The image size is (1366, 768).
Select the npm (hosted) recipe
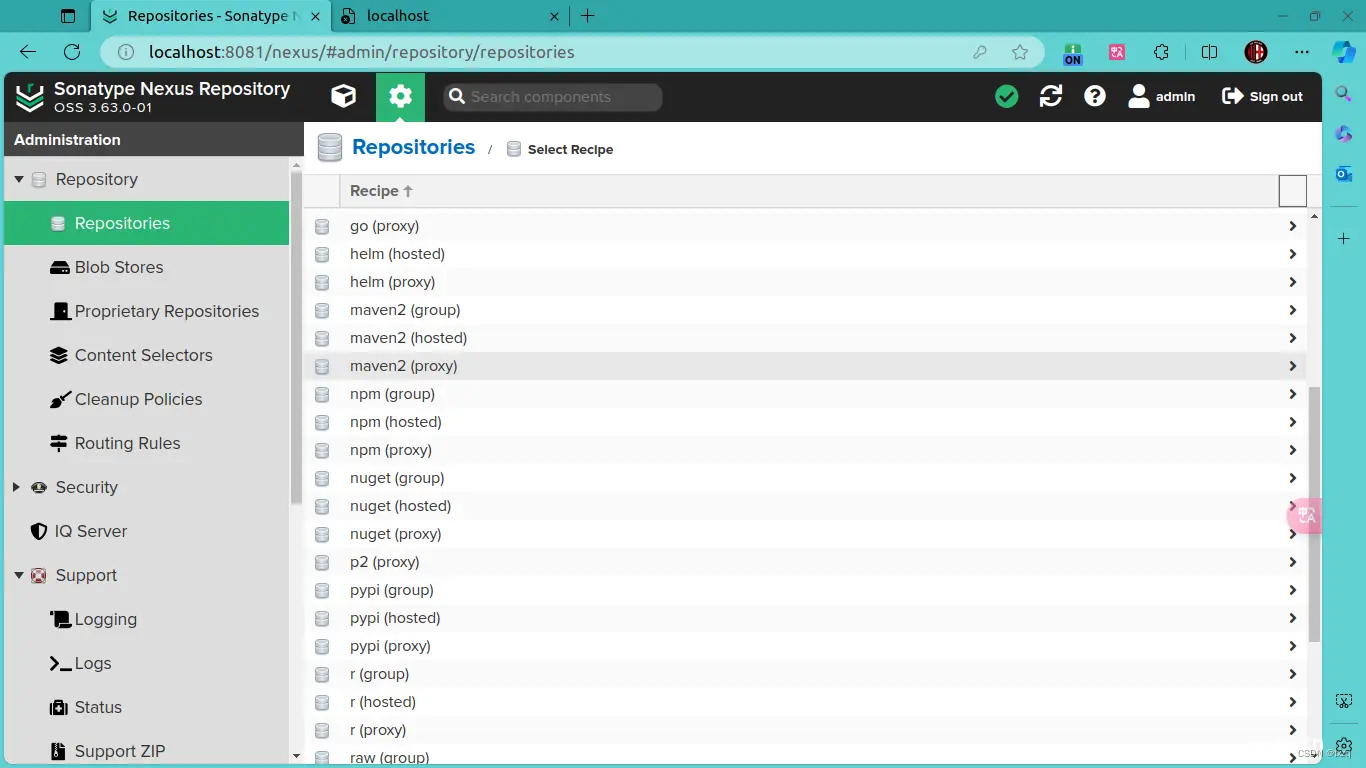(805, 422)
